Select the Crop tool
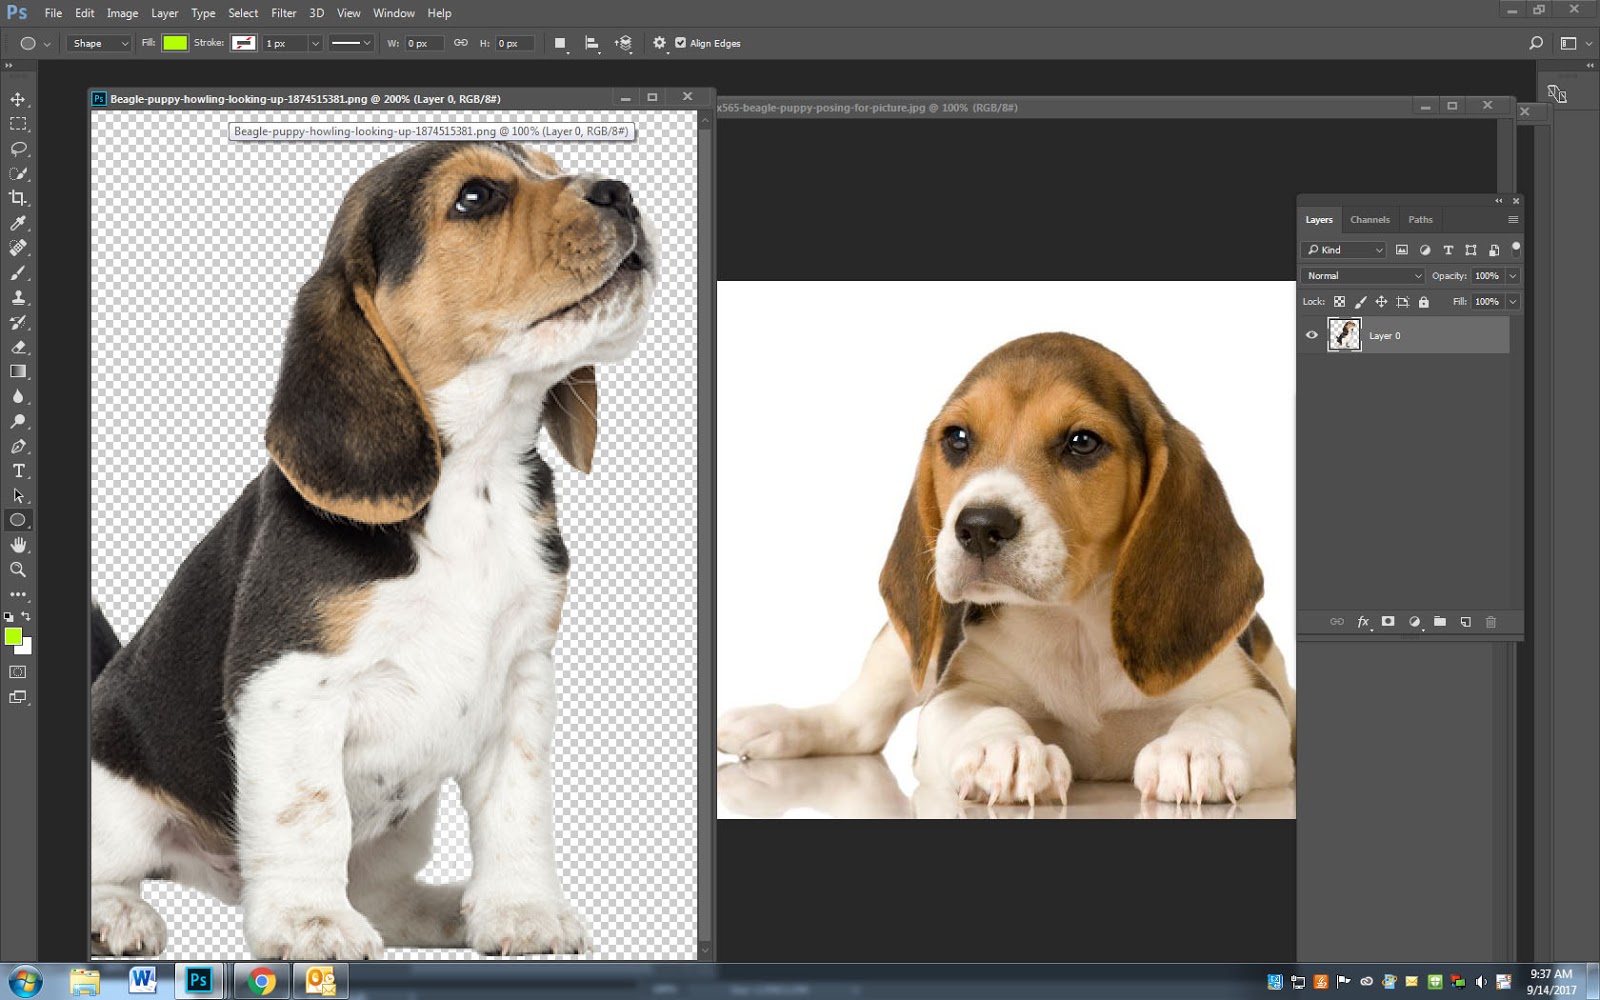The height and width of the screenshot is (1000, 1600). point(16,197)
